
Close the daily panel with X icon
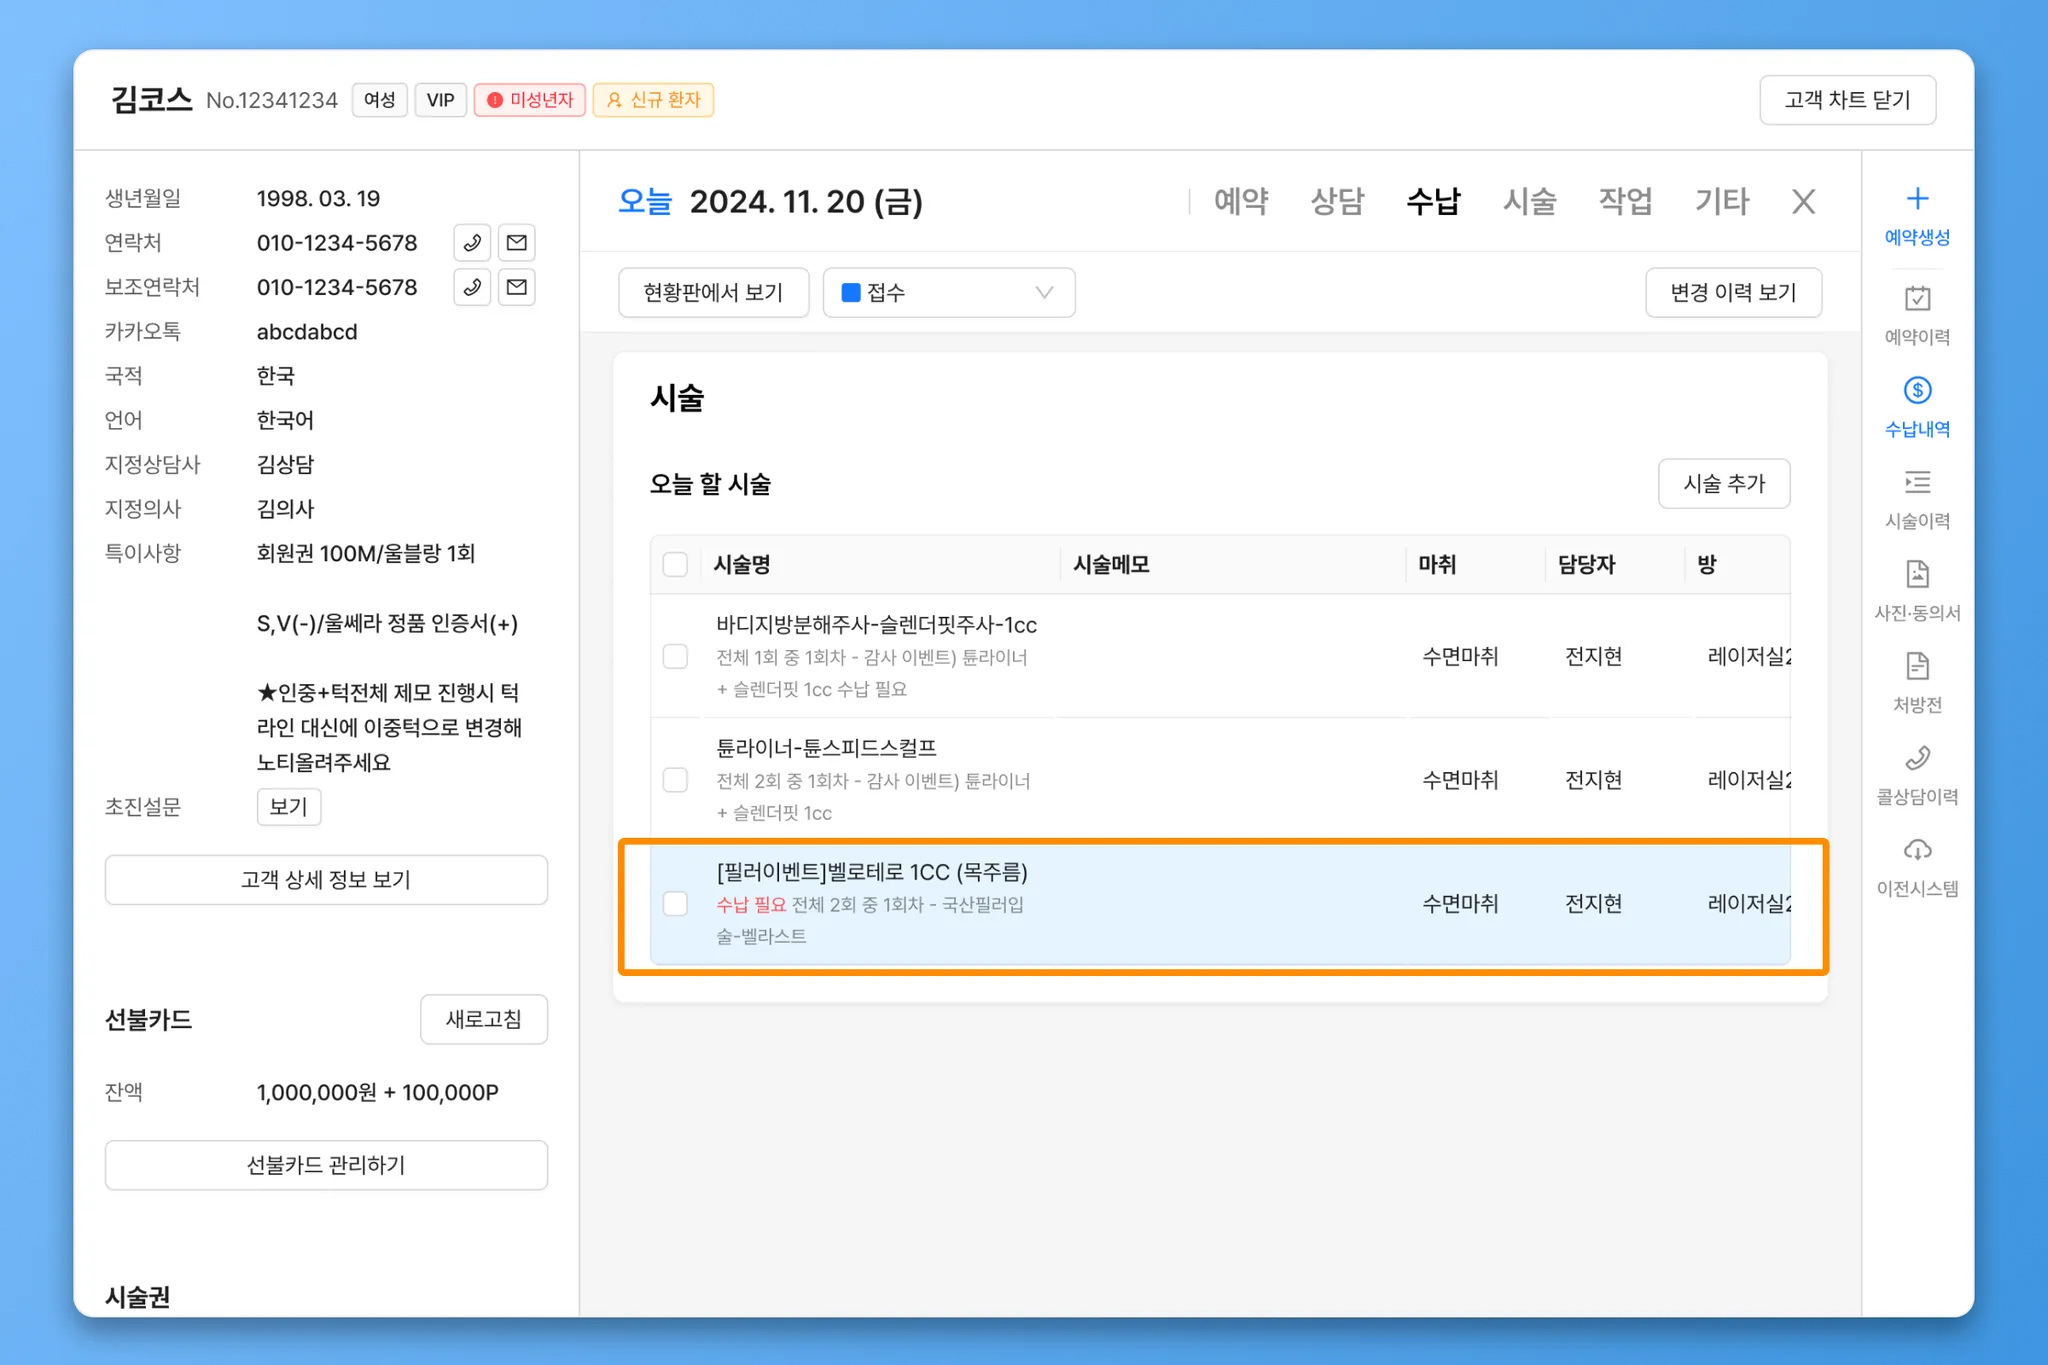pos(1803,202)
